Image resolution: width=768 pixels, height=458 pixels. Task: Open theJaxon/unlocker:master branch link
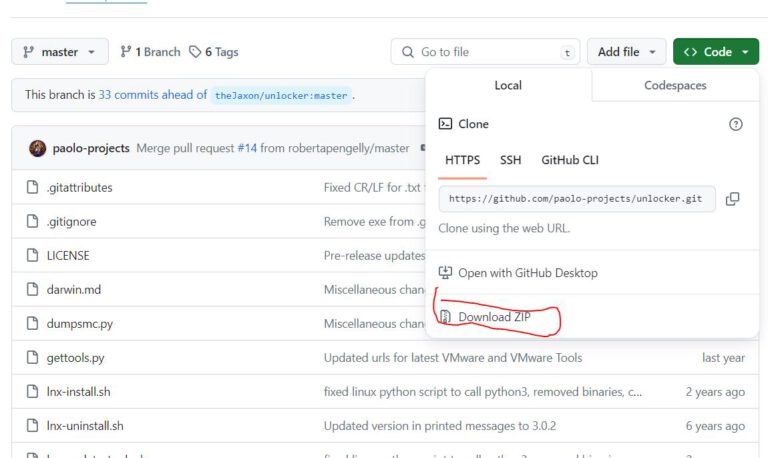(x=281, y=96)
